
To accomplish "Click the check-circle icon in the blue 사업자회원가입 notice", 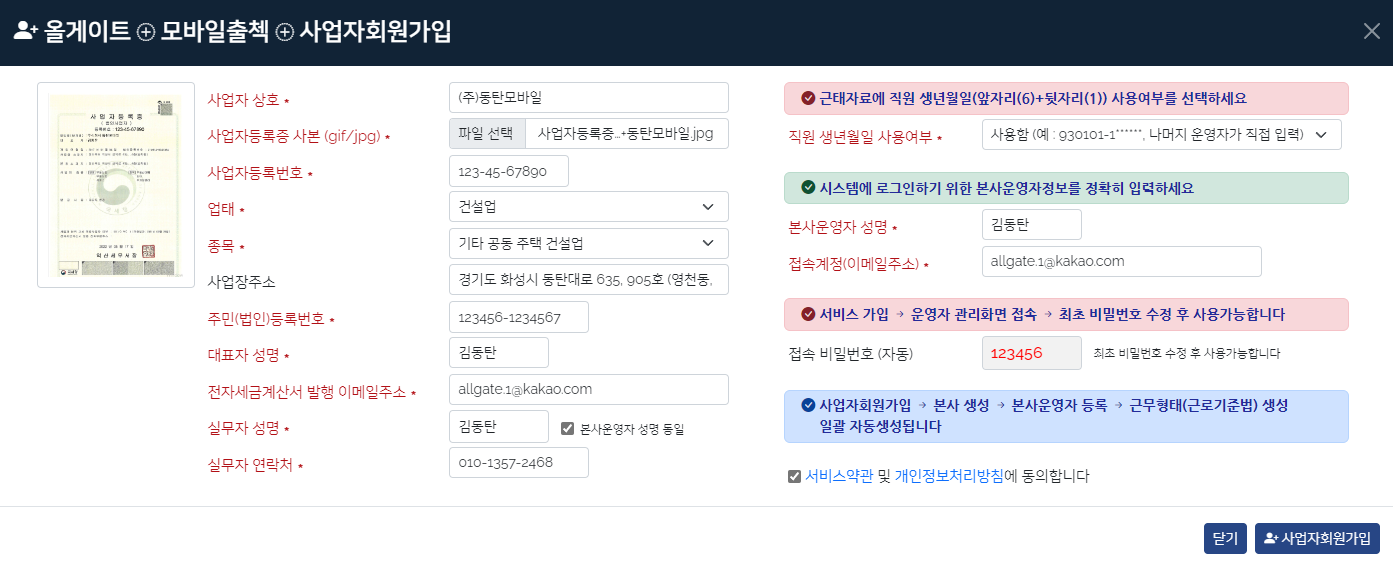I will tap(808, 405).
